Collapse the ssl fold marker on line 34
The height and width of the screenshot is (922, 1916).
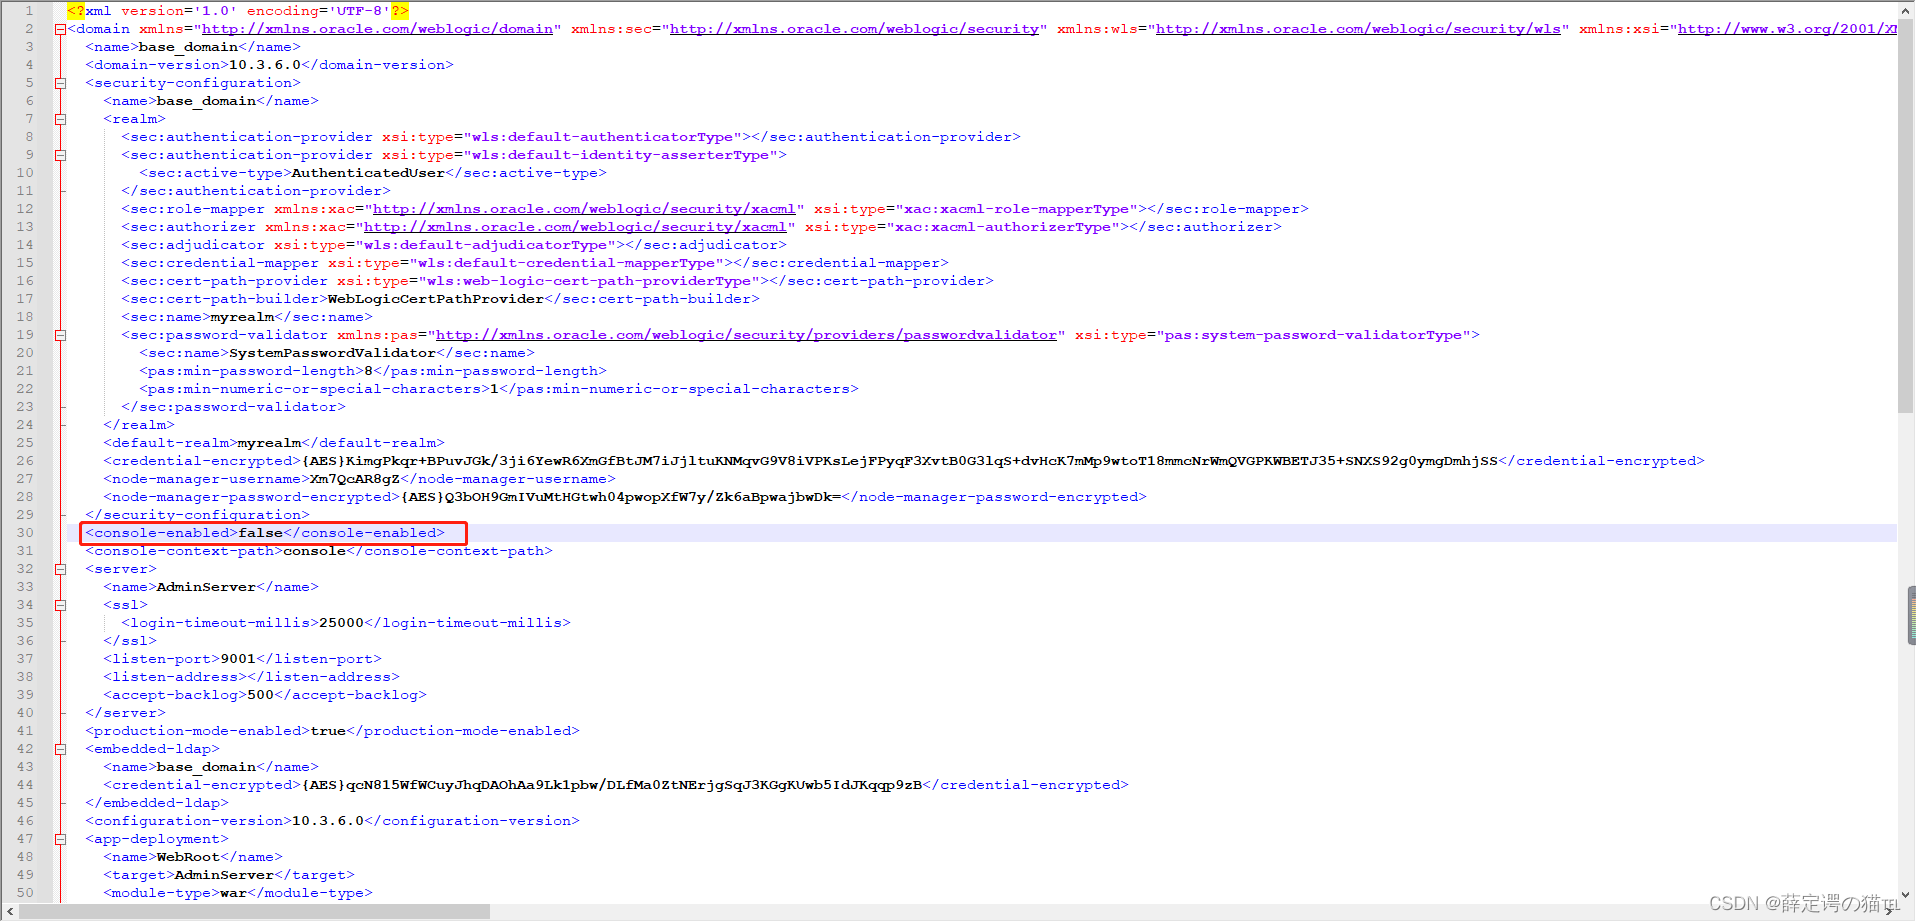[x=60, y=605]
